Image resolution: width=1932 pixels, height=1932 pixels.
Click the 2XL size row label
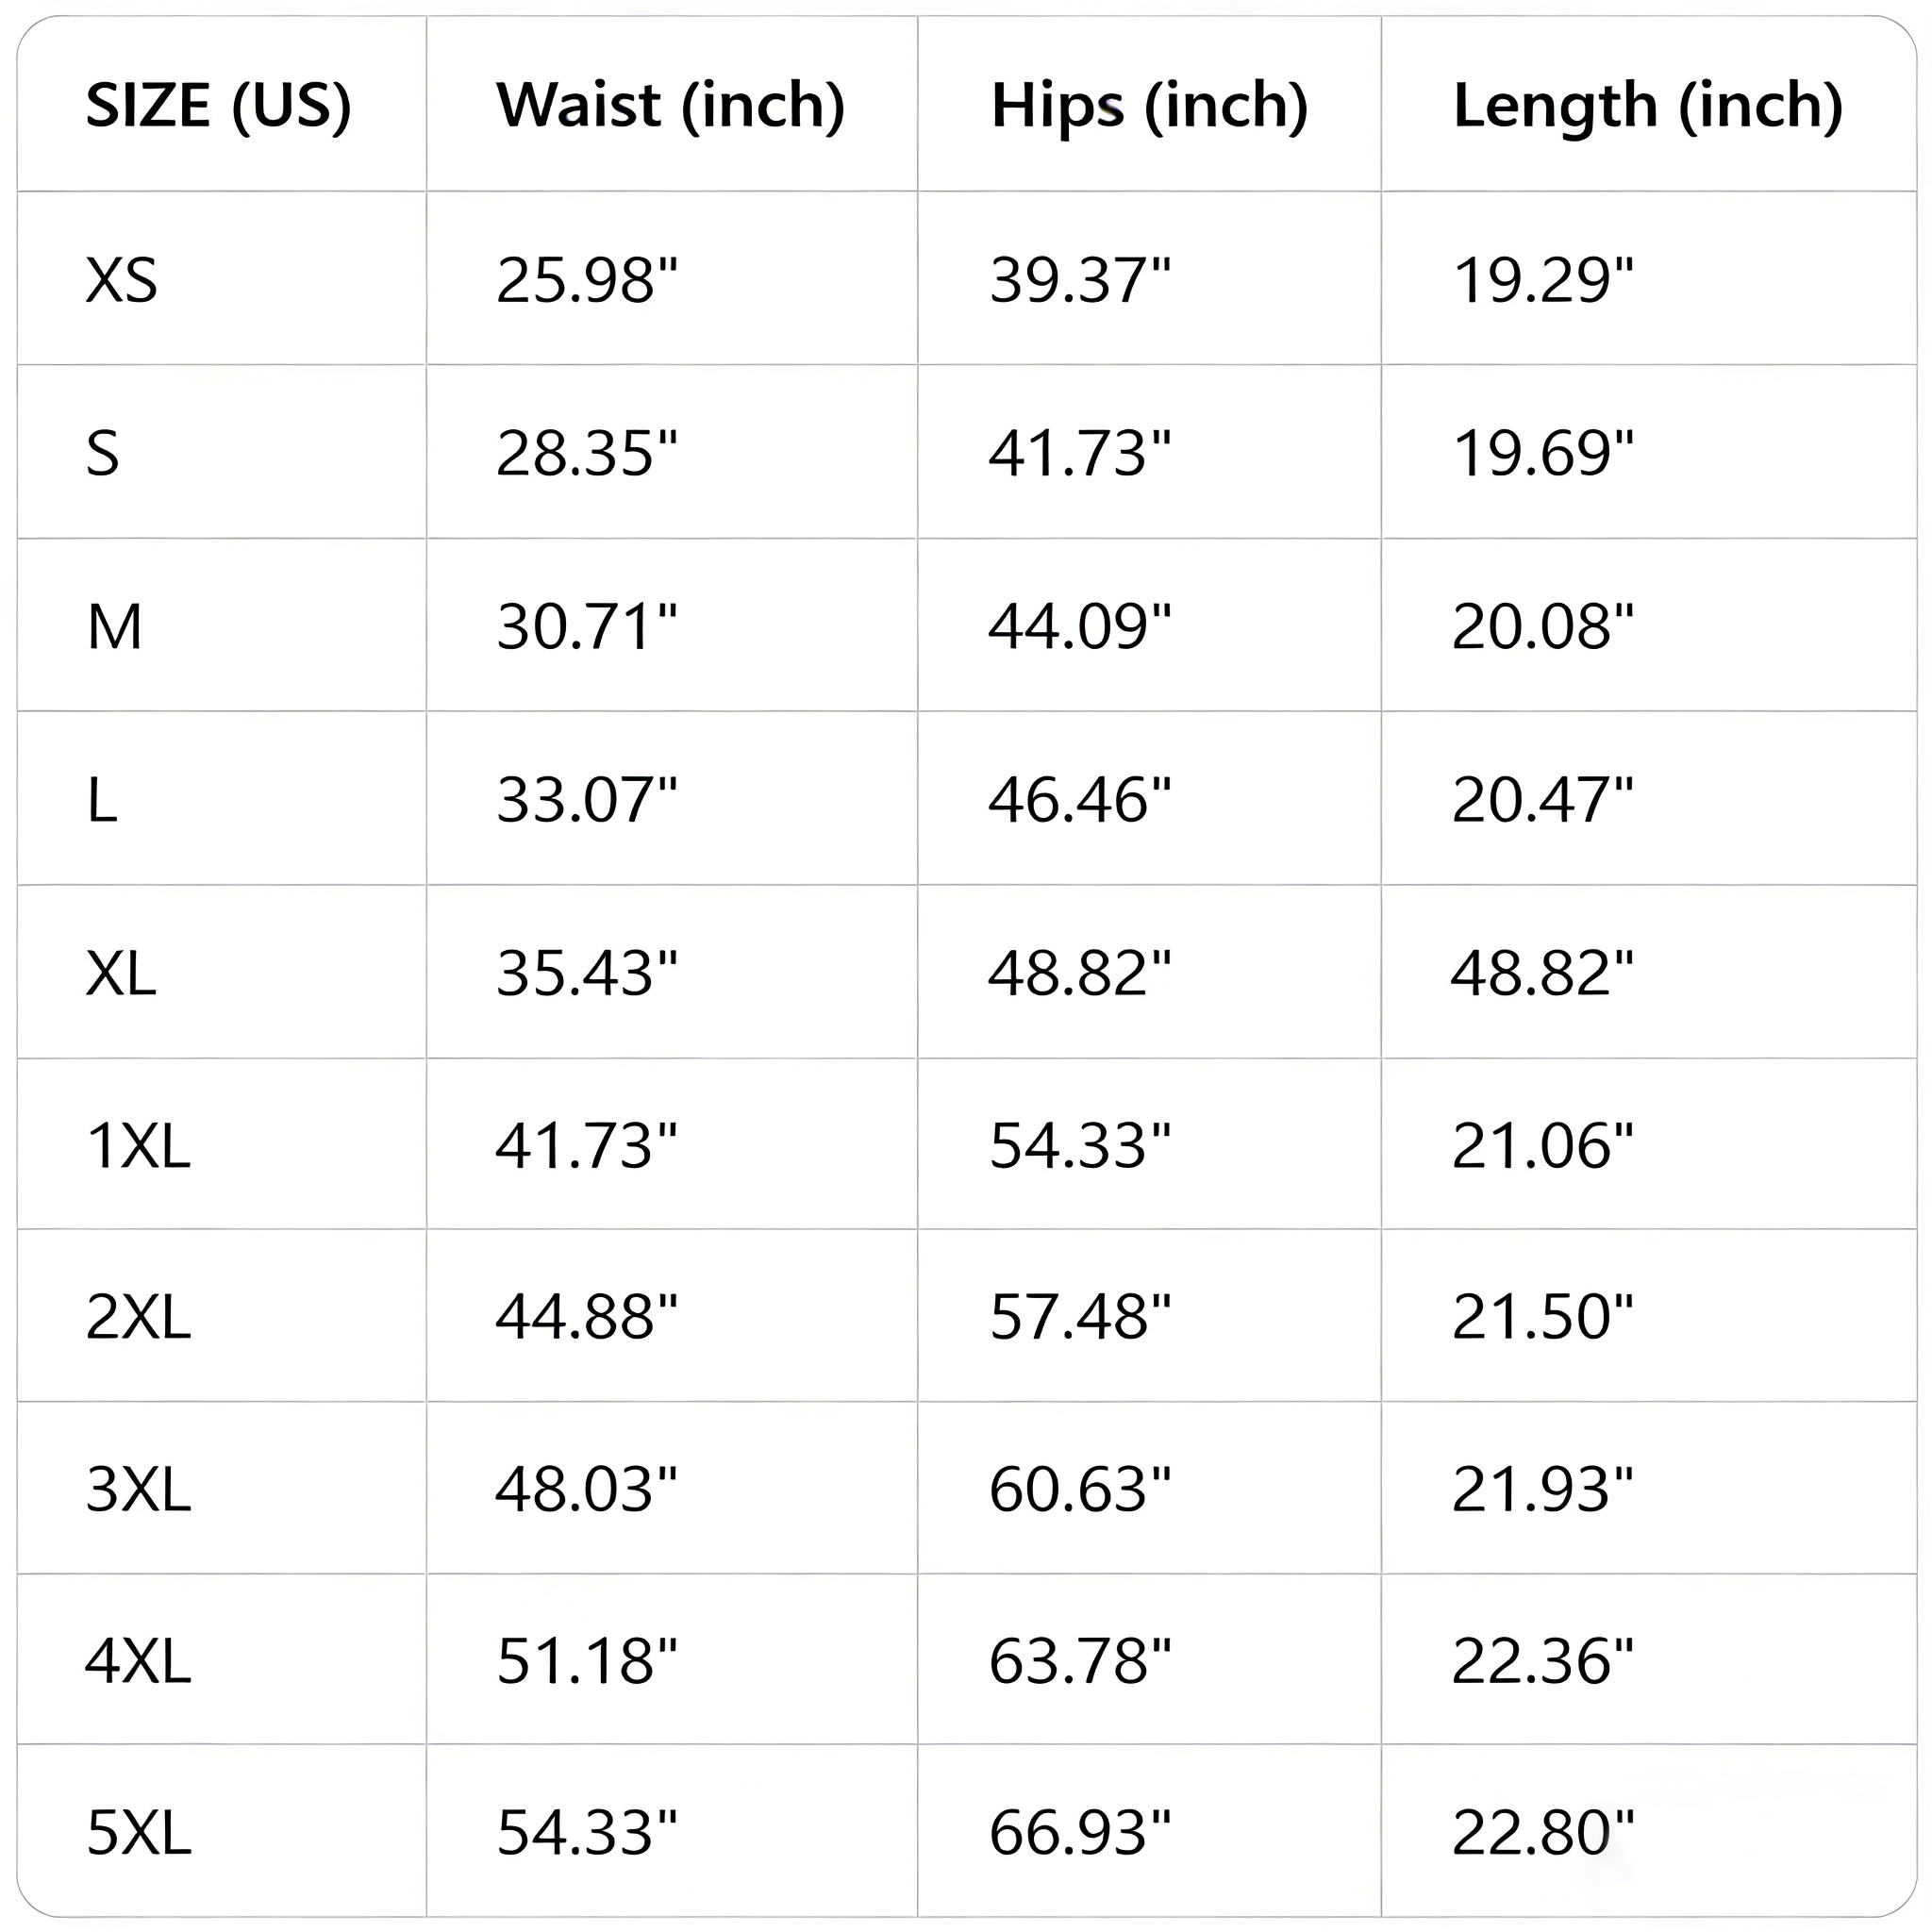(x=138, y=1316)
